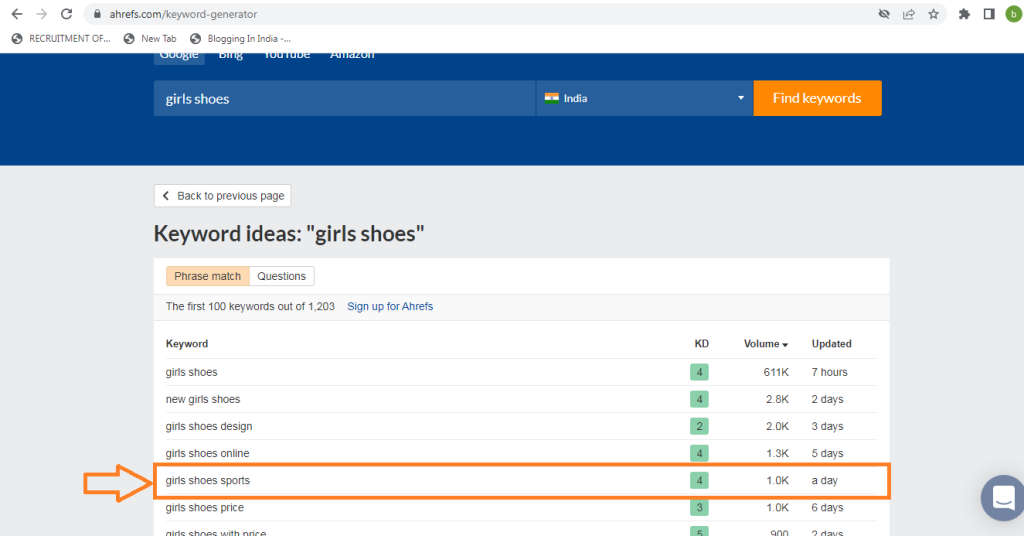Viewport: 1024px width, 536px height.
Task: Select Phrase match tab
Action: 208,276
